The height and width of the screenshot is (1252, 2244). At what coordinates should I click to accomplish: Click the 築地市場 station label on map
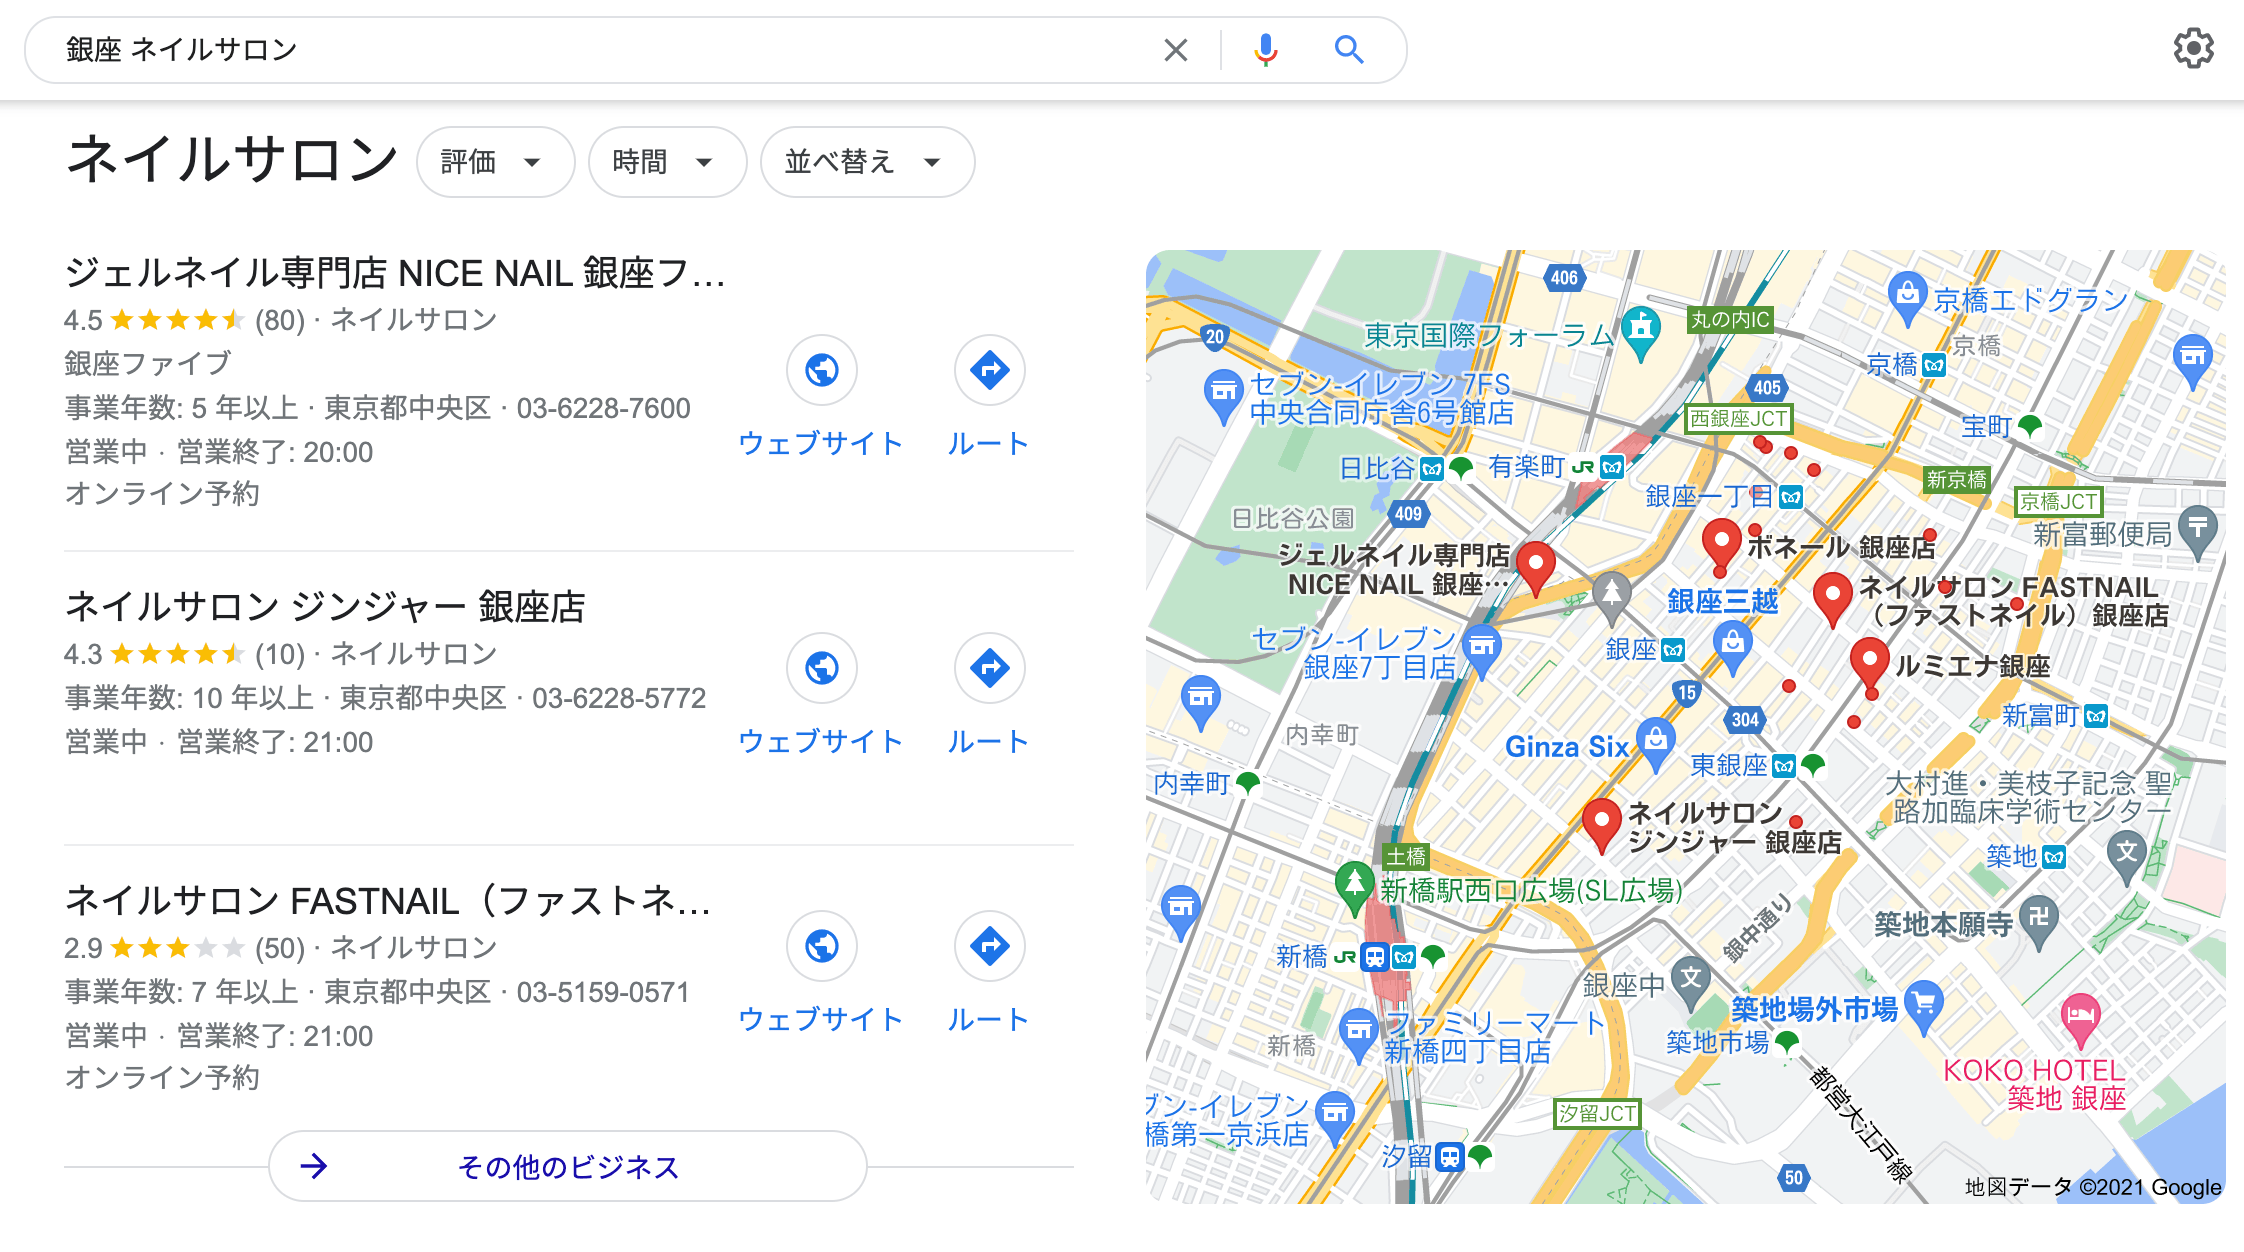point(1717,1043)
